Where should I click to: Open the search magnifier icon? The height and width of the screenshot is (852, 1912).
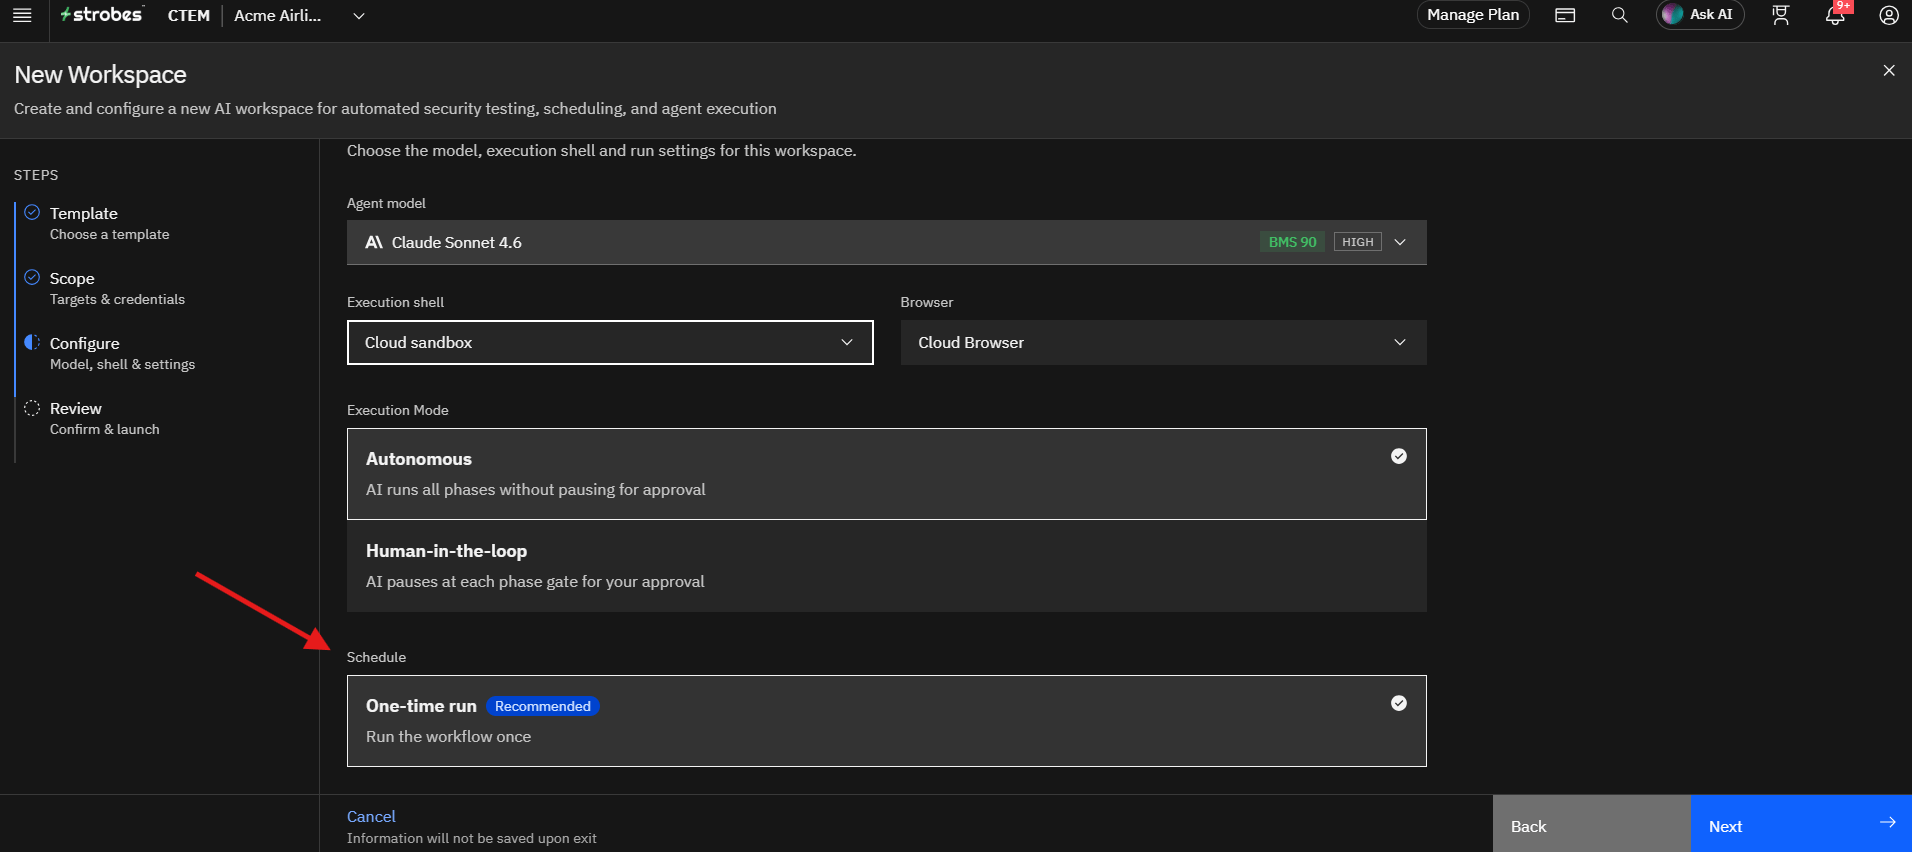pyautogui.click(x=1619, y=15)
